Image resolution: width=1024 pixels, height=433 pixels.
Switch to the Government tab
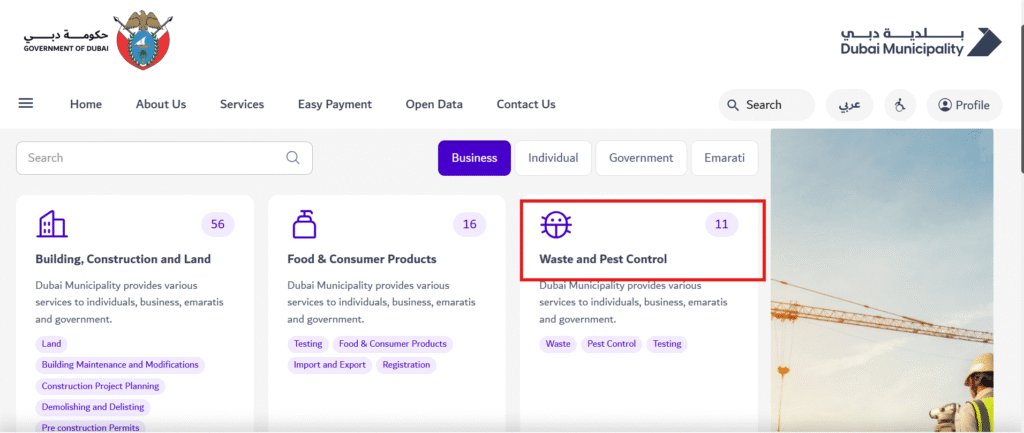tap(641, 158)
